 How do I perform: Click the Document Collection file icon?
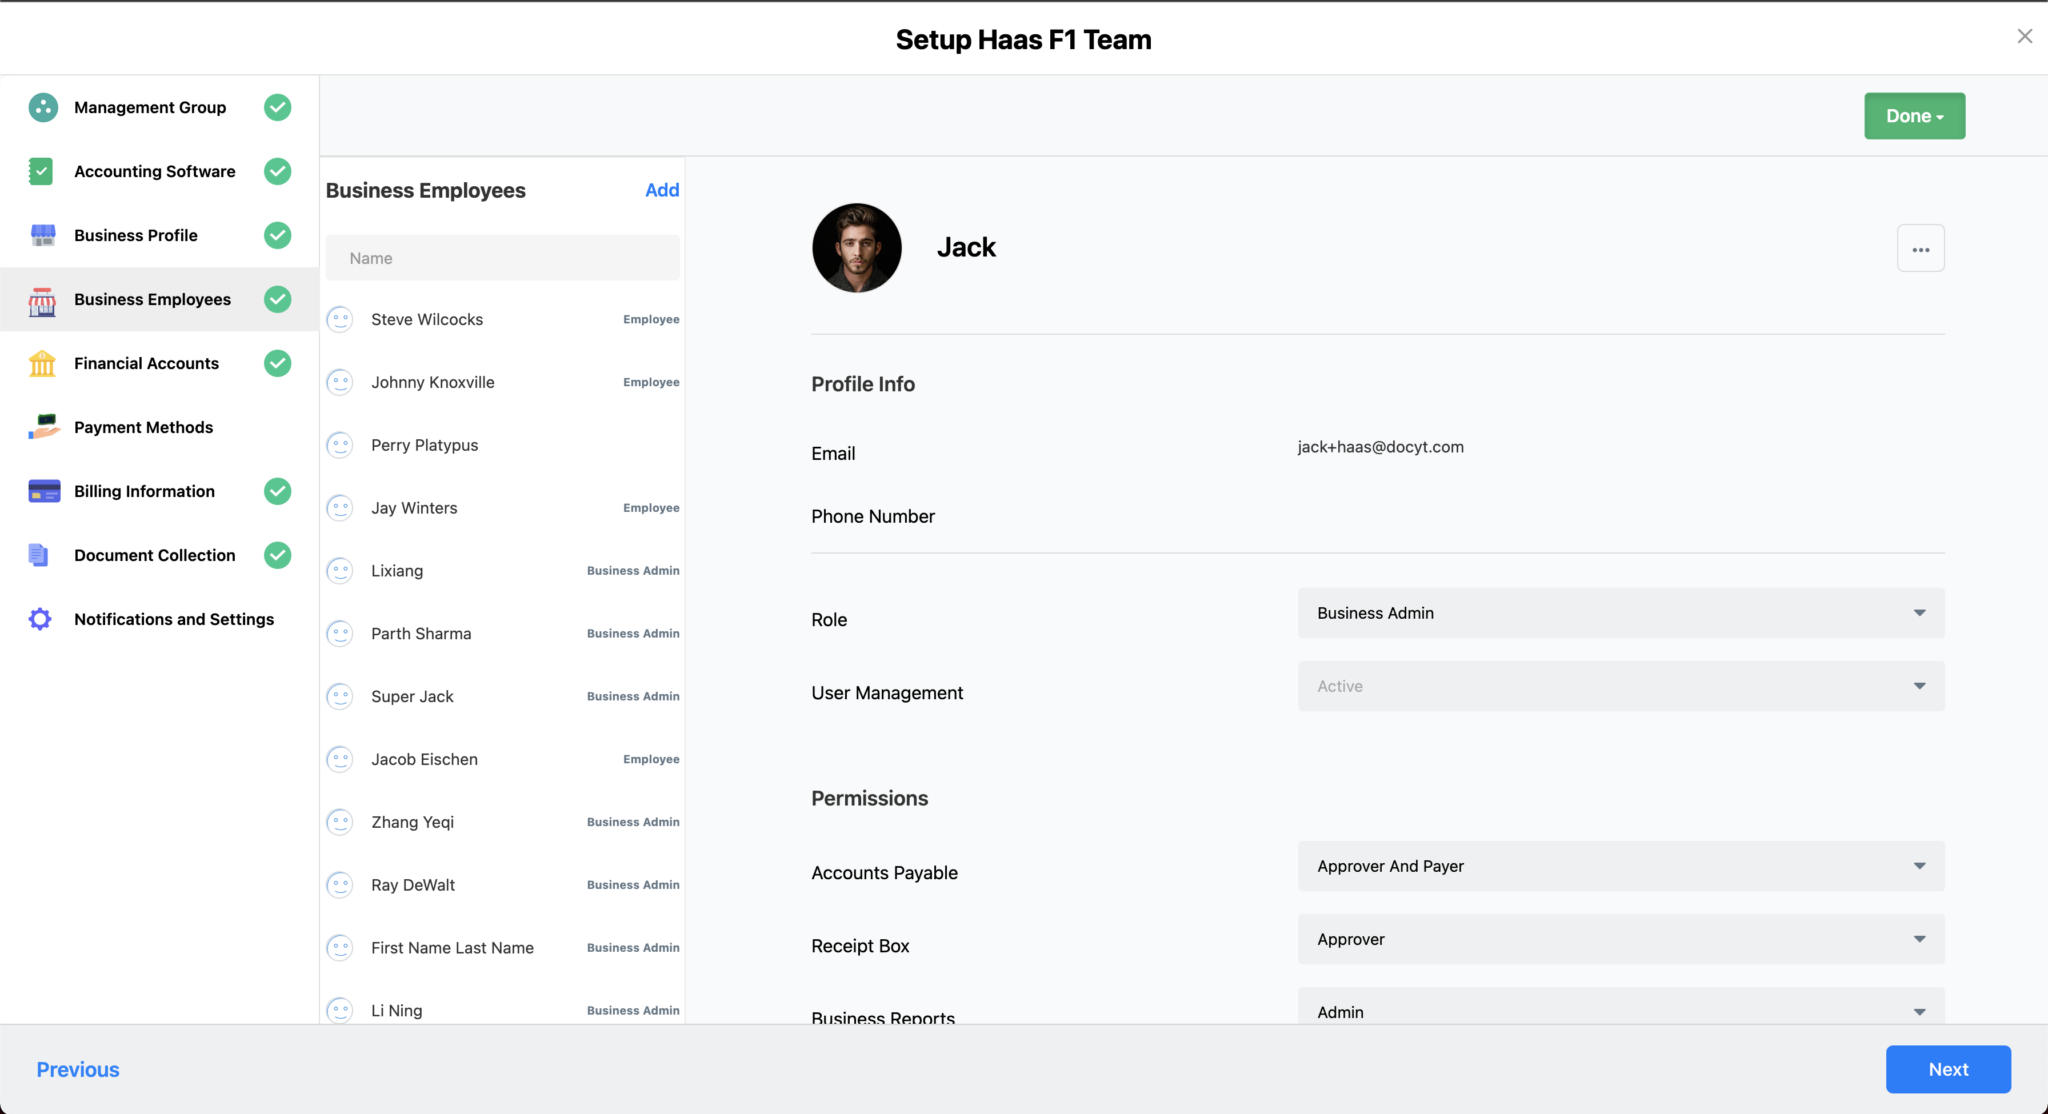39,555
